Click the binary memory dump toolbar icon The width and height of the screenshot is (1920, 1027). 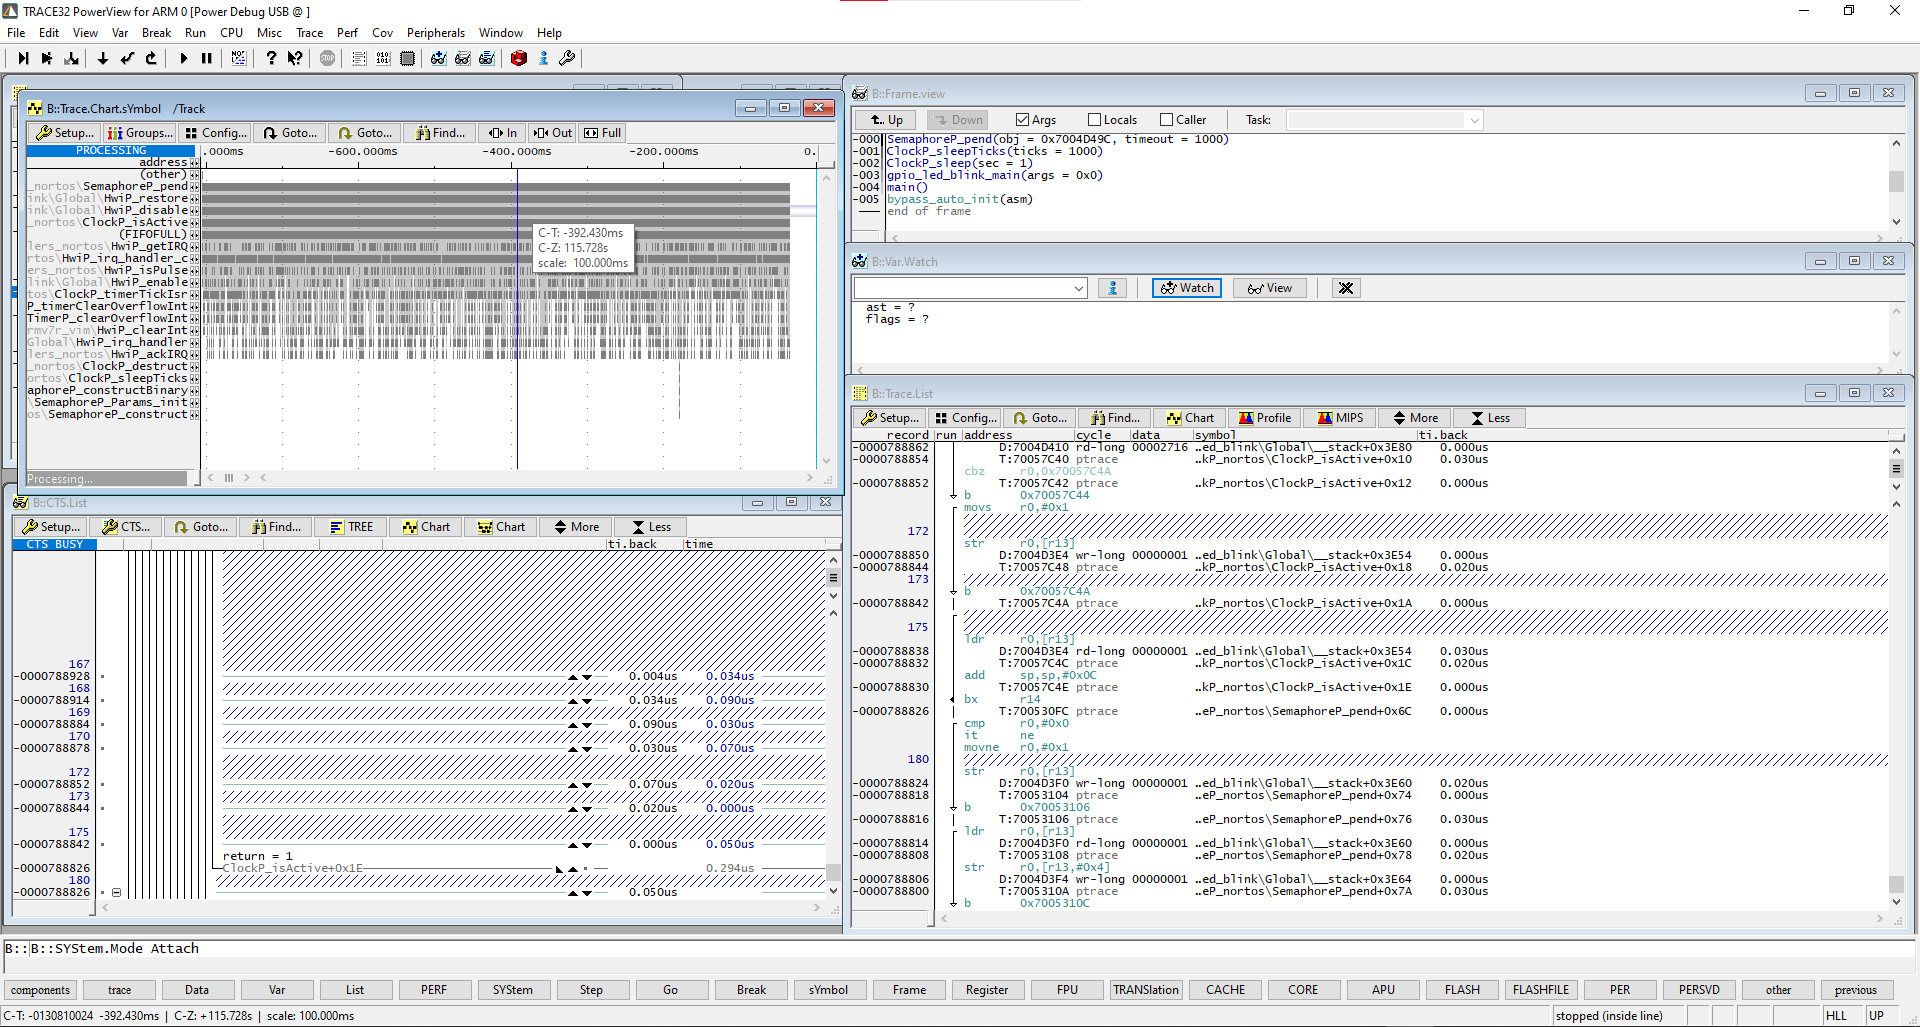click(x=383, y=58)
